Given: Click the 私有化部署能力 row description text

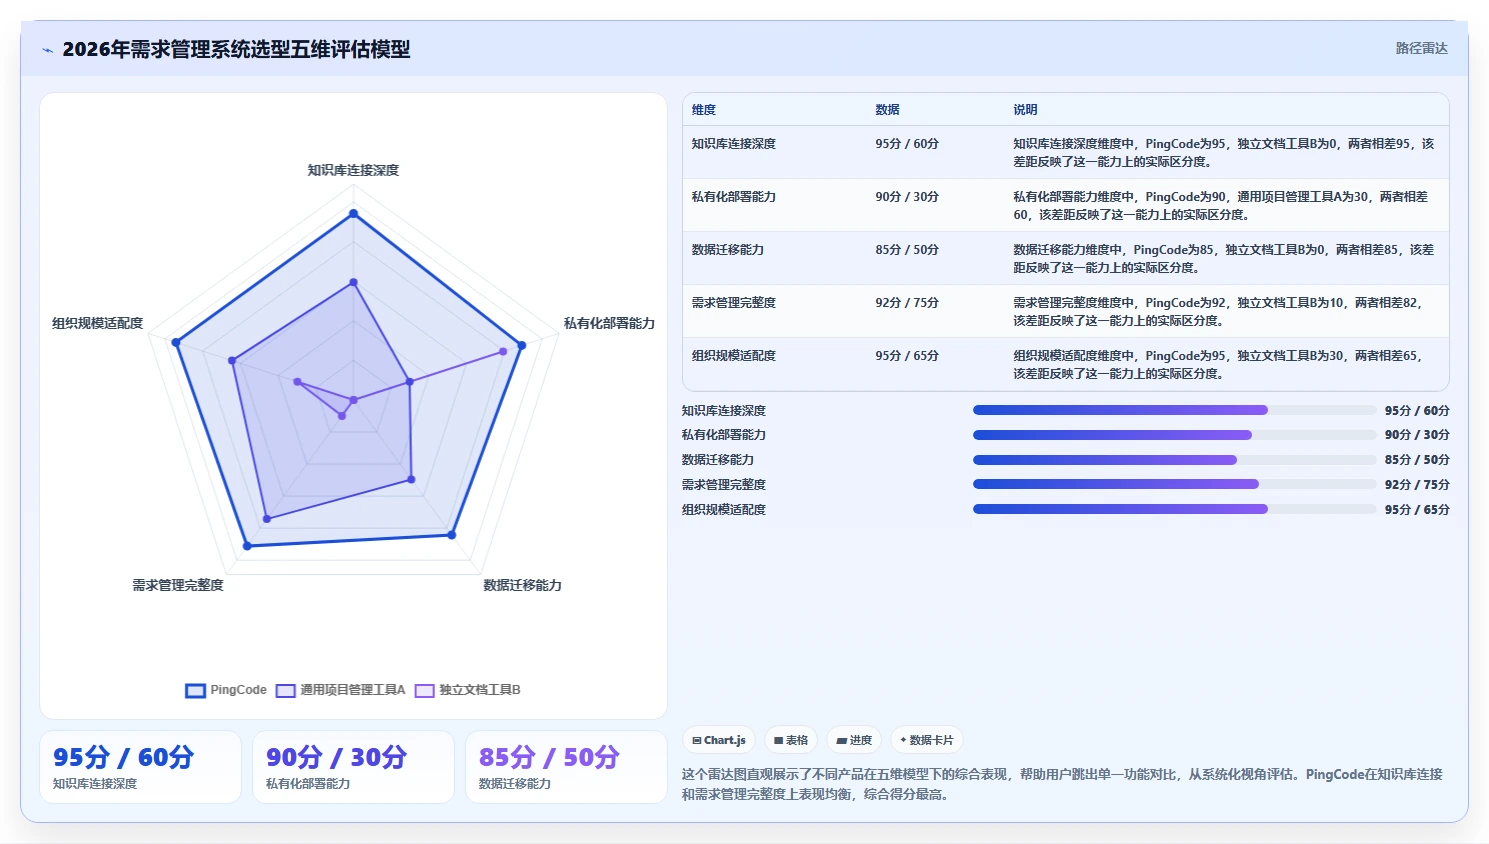Looking at the screenshot, I should pyautogui.click(x=1221, y=205).
